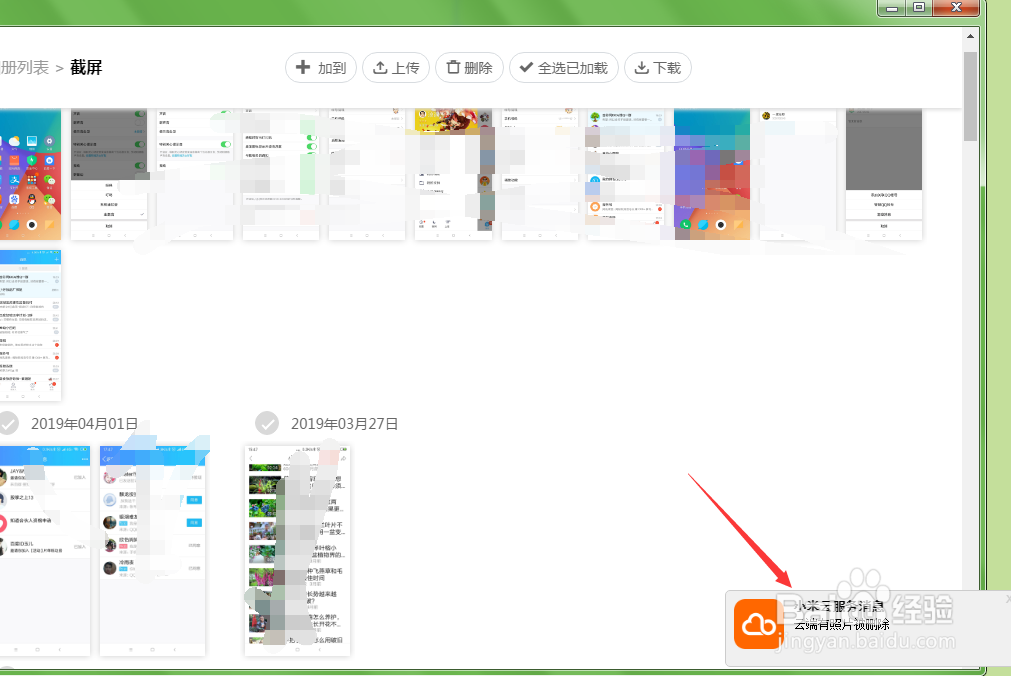The image size is (1011, 676).
Task: Open the green toggle switches screenshot thumbnail
Action: click(x=280, y=174)
